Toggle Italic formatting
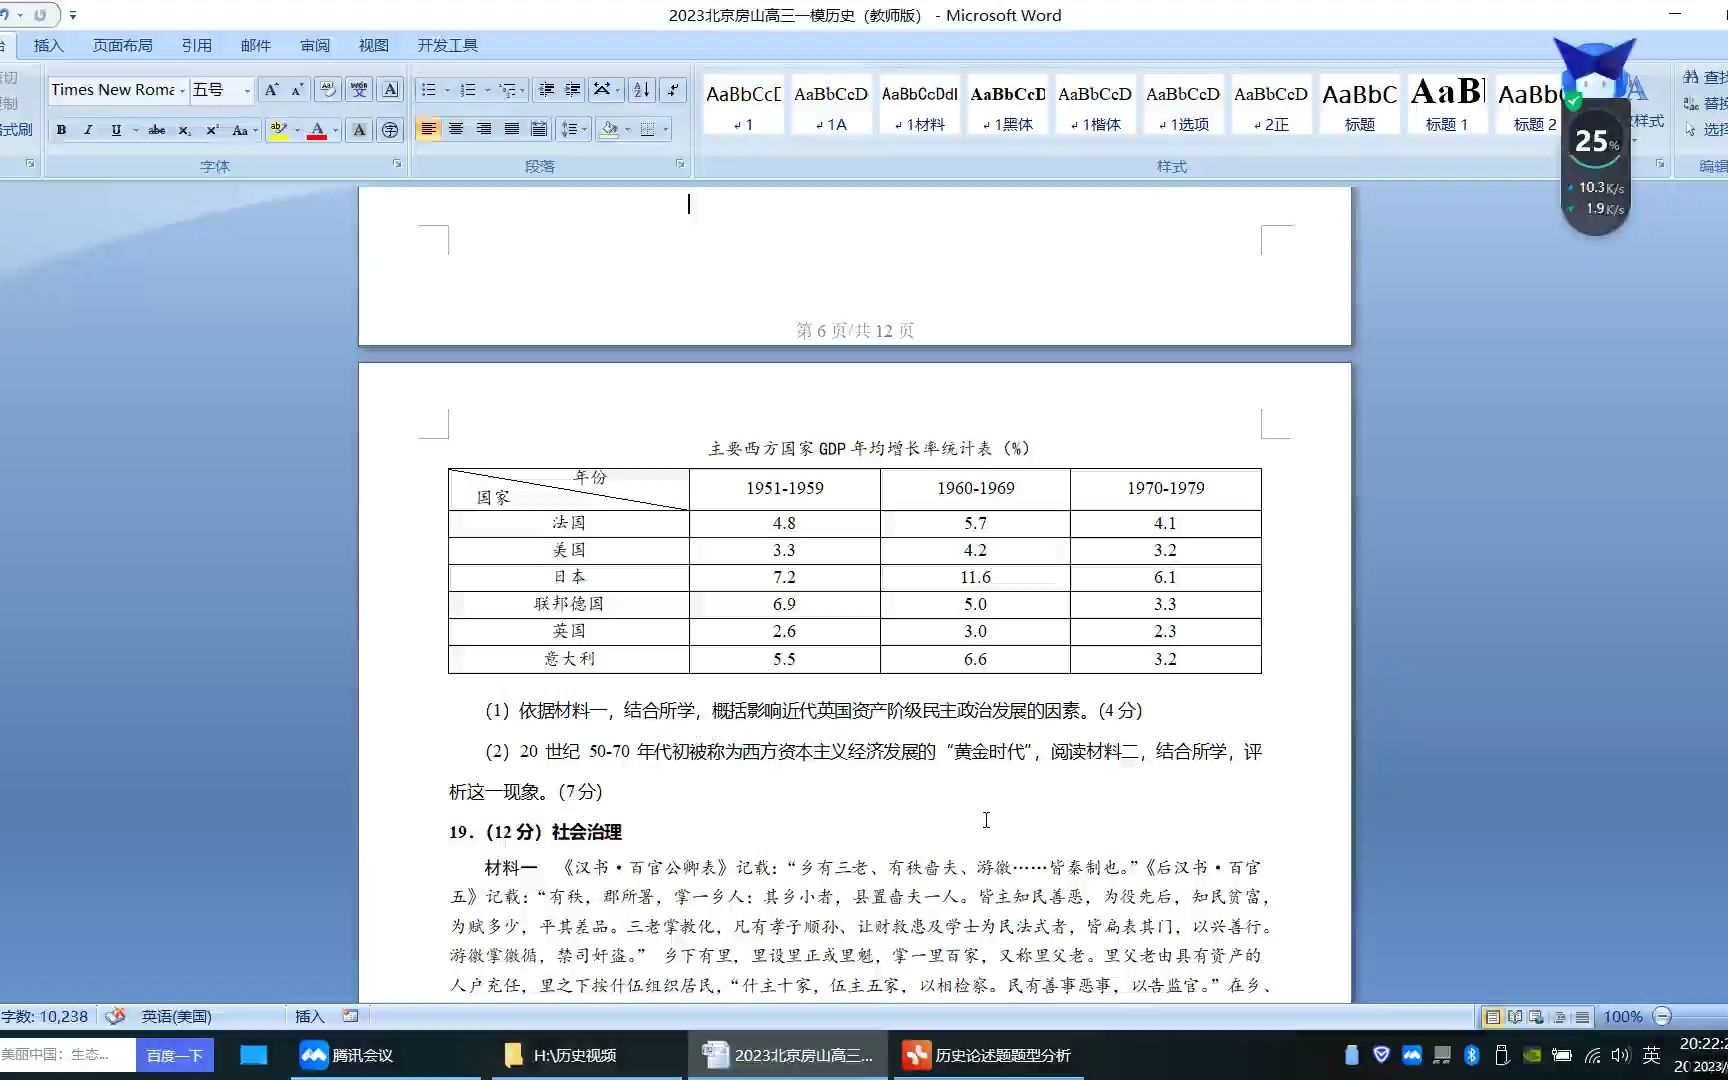The width and height of the screenshot is (1728, 1080). coord(88,130)
